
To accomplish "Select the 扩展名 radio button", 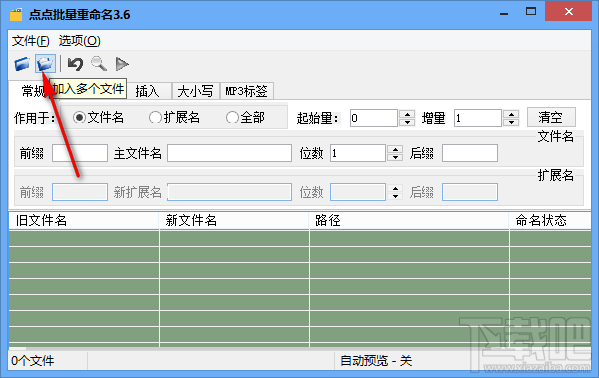I will click(x=174, y=117).
